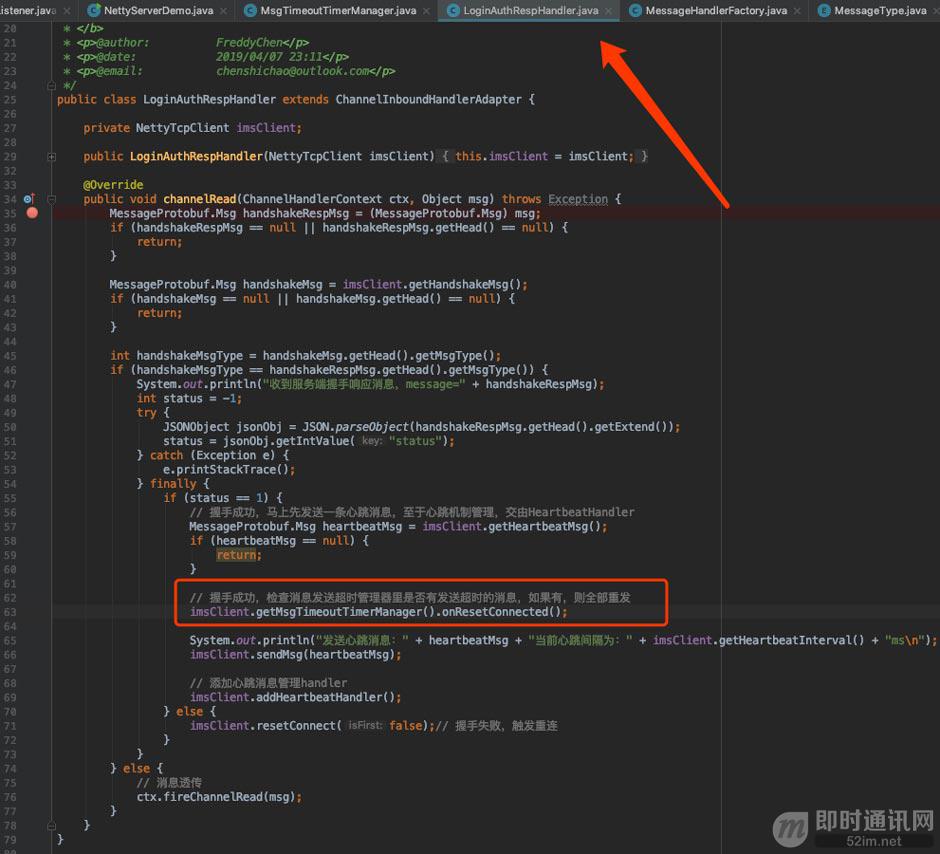Click getHandshakeMsg() call on line 40

click(x=464, y=284)
